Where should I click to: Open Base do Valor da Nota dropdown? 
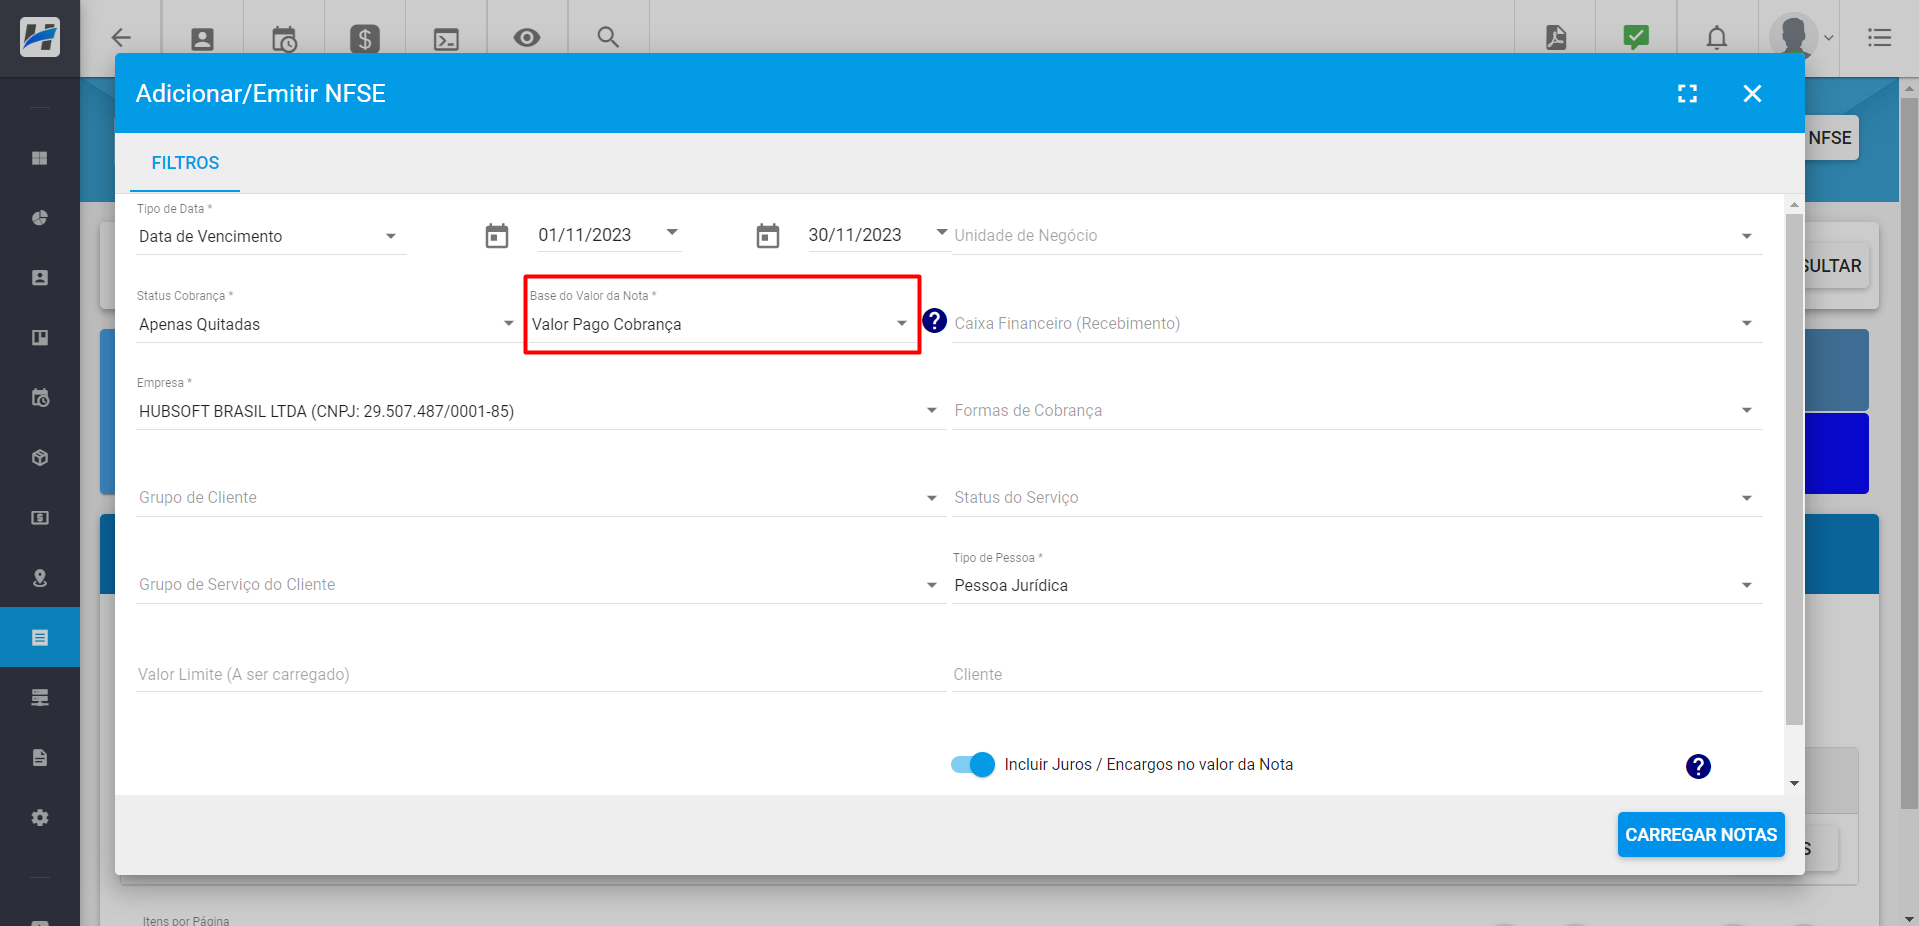[719, 324]
